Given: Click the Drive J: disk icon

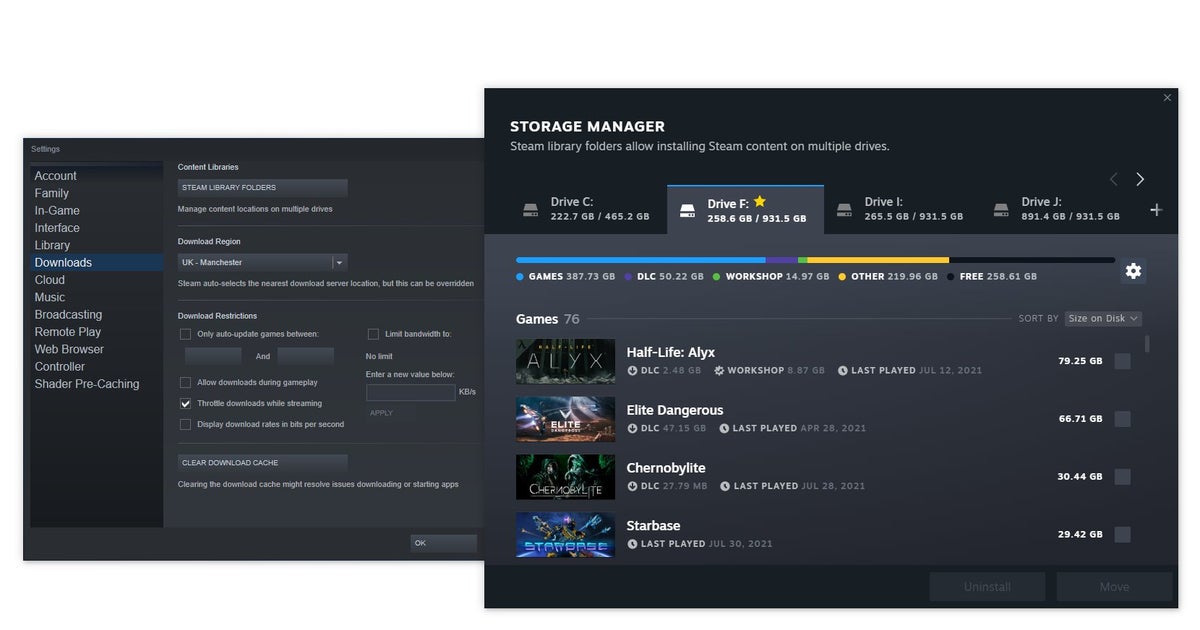Looking at the screenshot, I should tap(1001, 210).
